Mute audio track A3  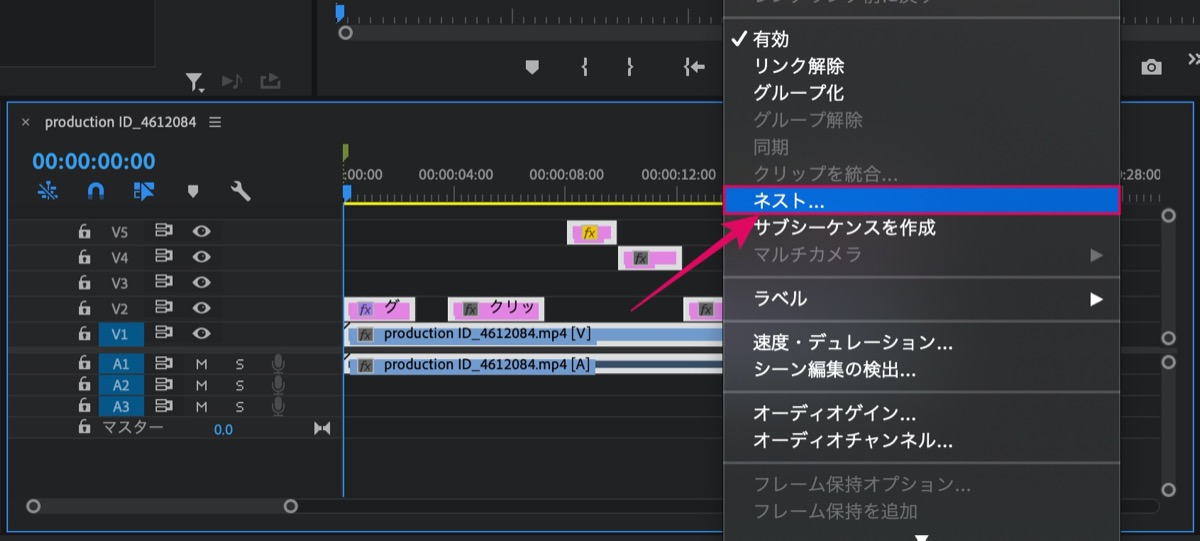(x=201, y=406)
